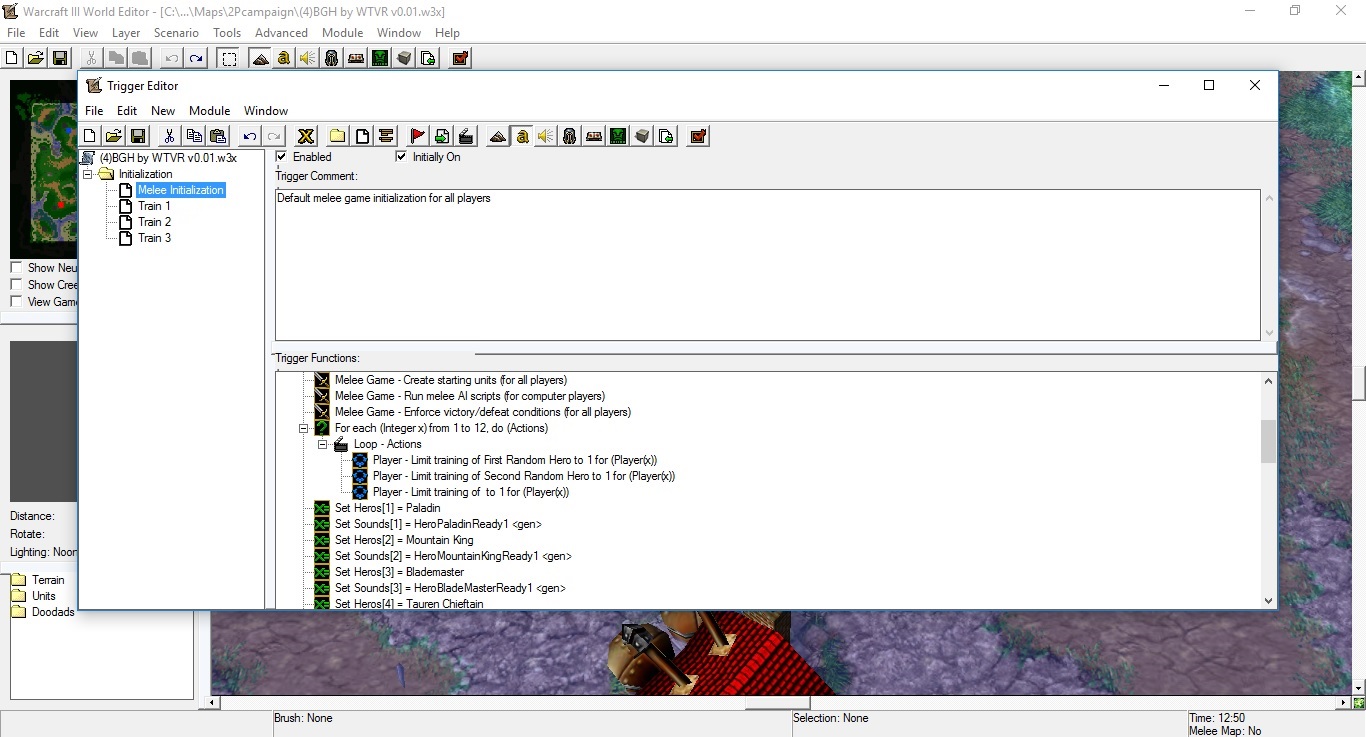Toggle the View Gam... checkbox in World Editor
1366x737 pixels.
coord(16,301)
